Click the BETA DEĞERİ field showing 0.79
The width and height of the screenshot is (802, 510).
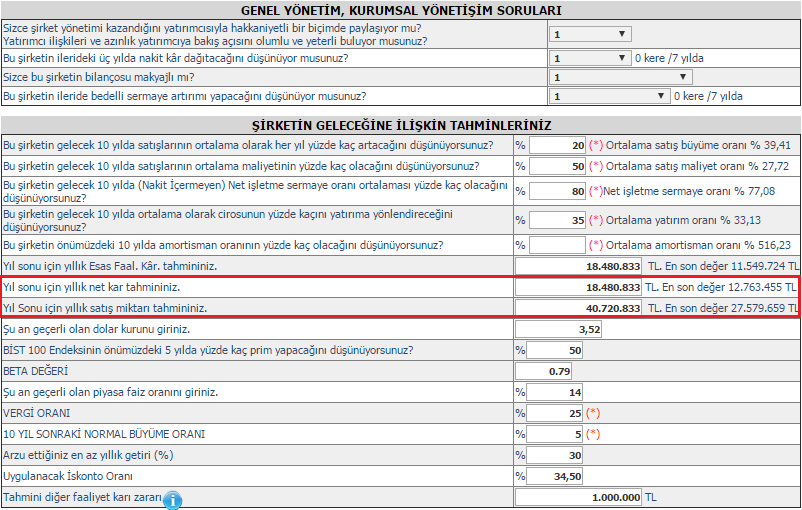click(543, 371)
